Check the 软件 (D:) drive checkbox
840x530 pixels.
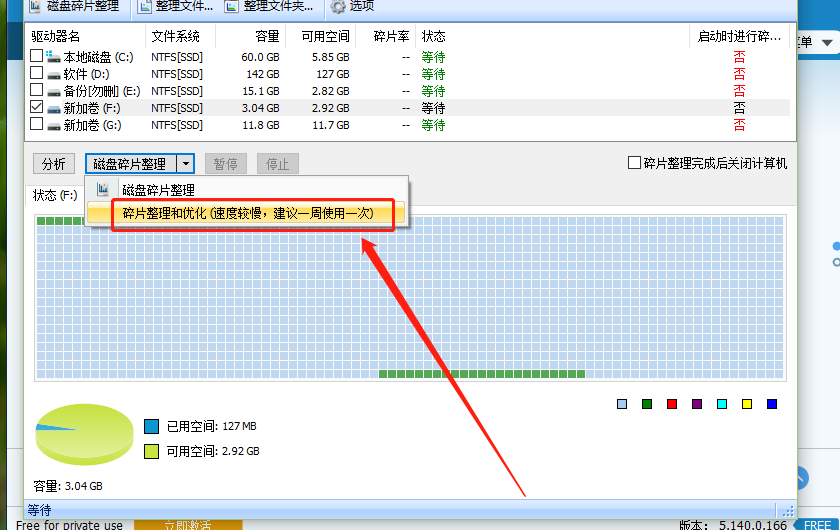[x=36, y=73]
